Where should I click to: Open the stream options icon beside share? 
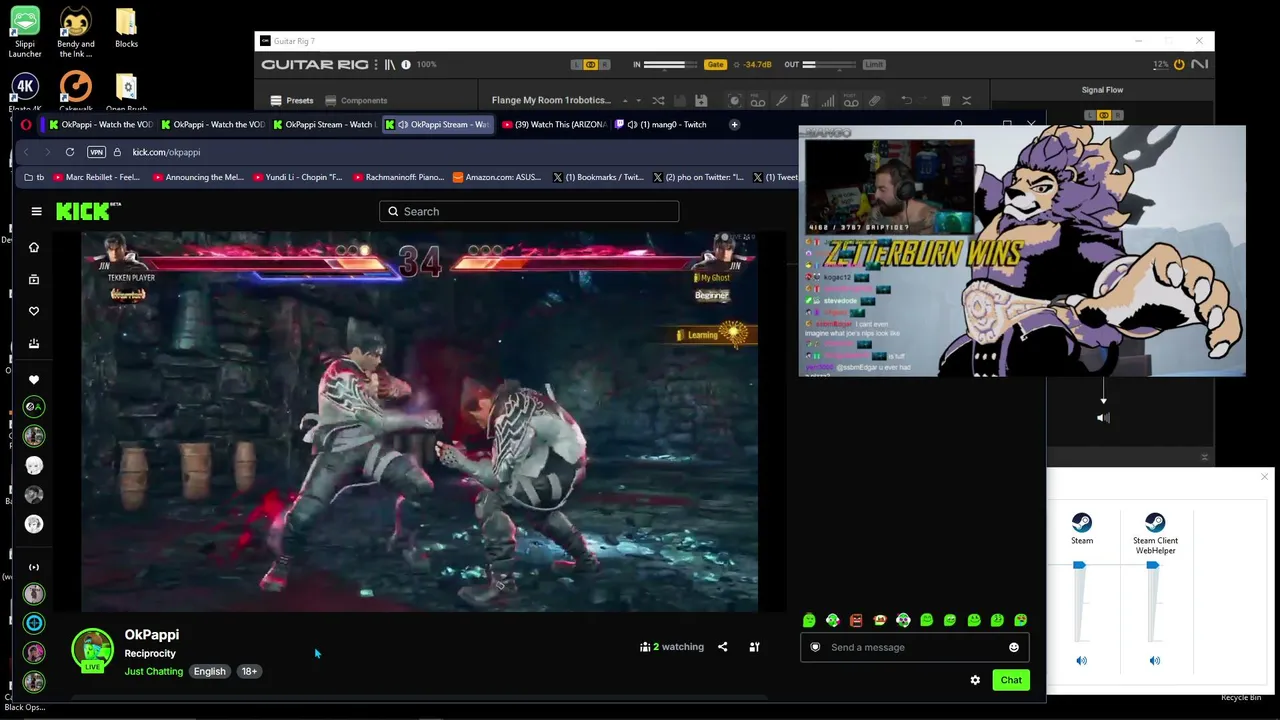(x=754, y=647)
